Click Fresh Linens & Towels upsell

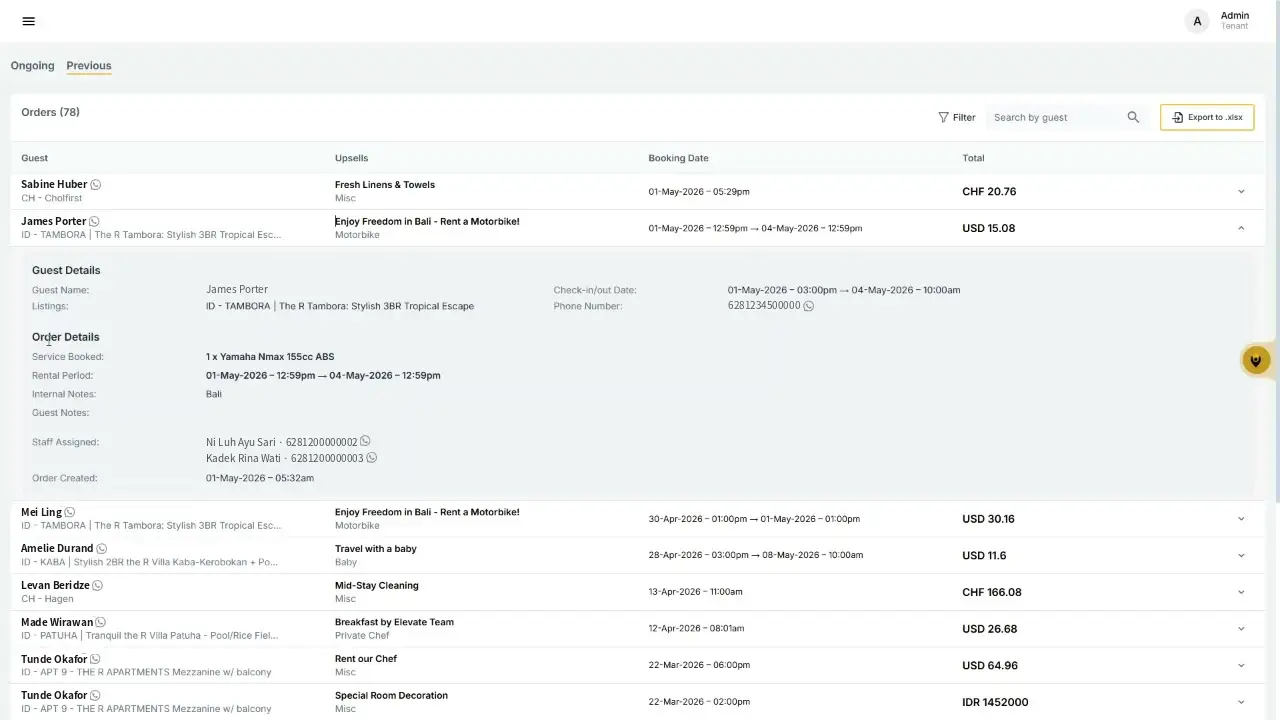[x=385, y=184]
